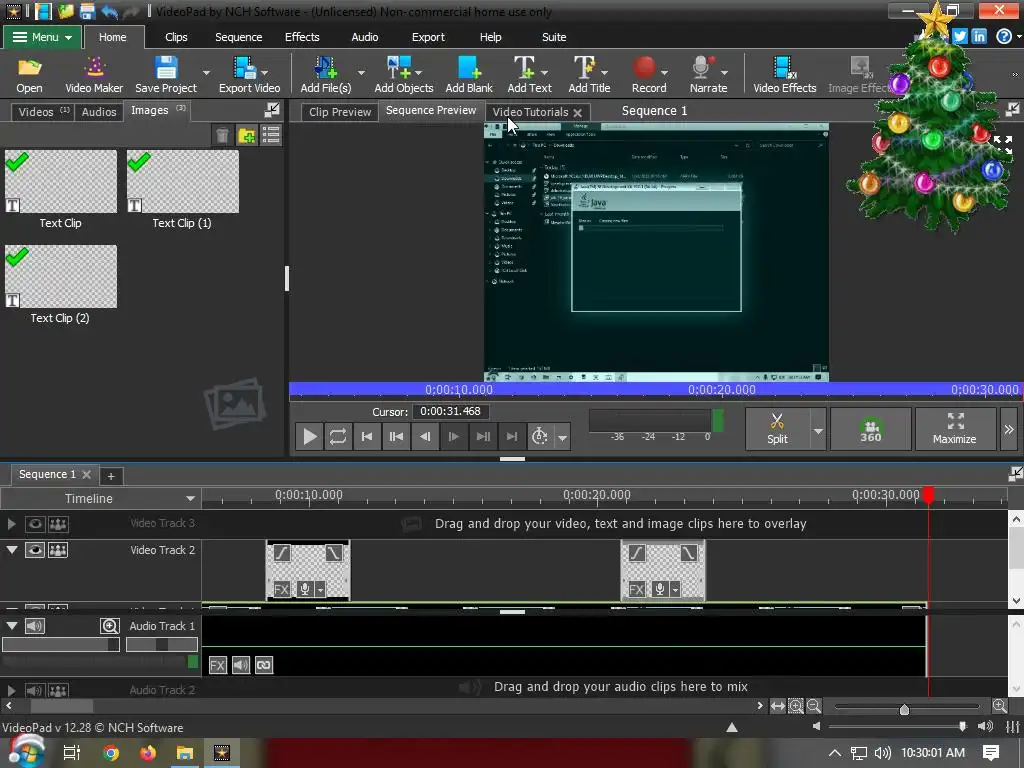Click Add Objects in the toolbar

click(x=404, y=74)
